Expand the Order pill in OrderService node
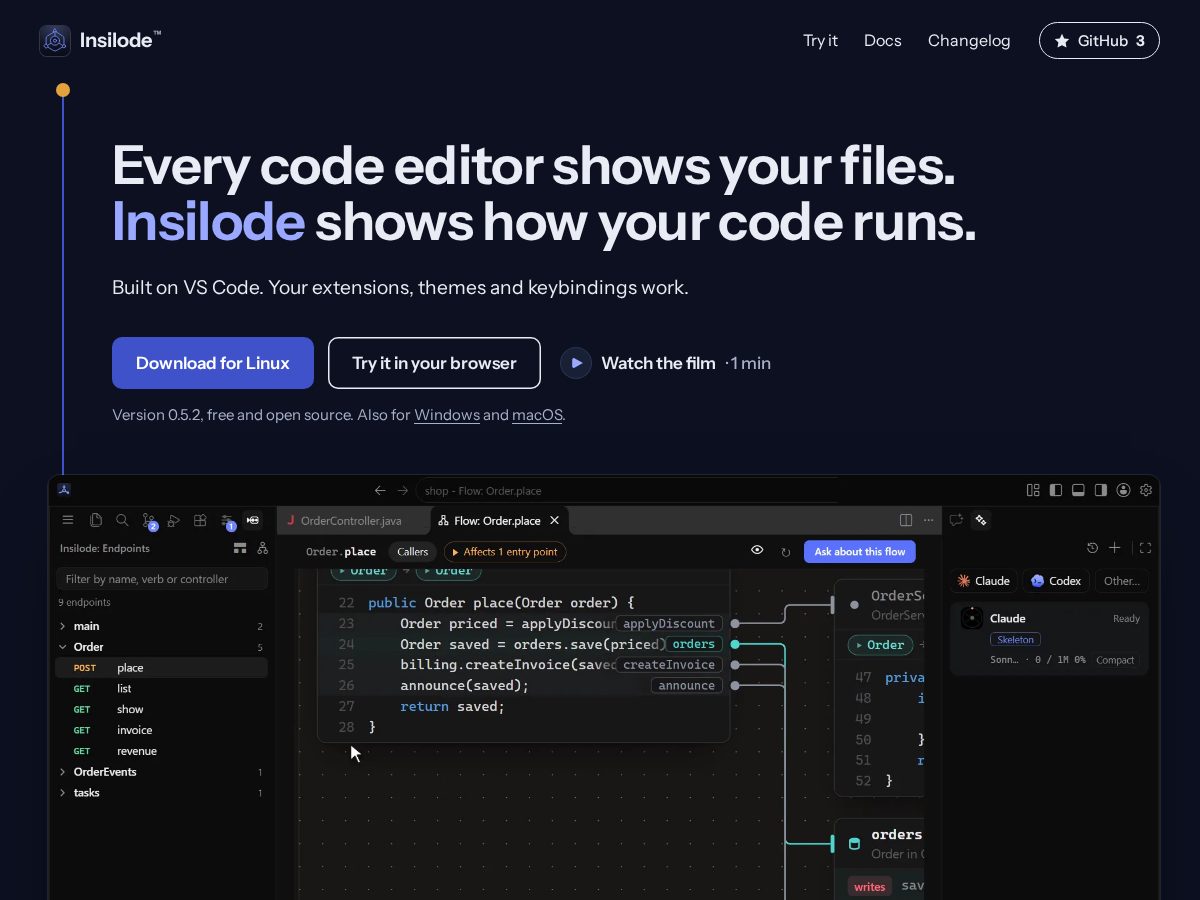The height and width of the screenshot is (900, 1200). point(879,645)
